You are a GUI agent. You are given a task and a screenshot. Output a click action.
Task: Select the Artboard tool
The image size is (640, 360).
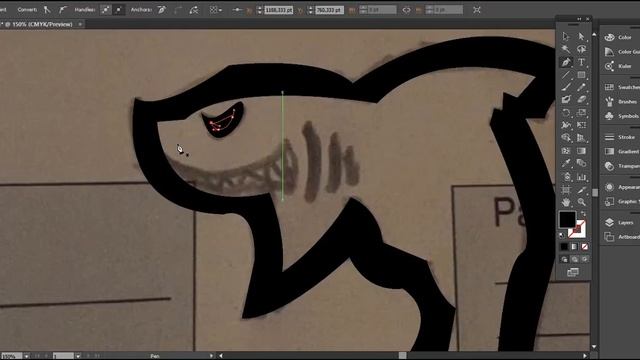click(566, 190)
